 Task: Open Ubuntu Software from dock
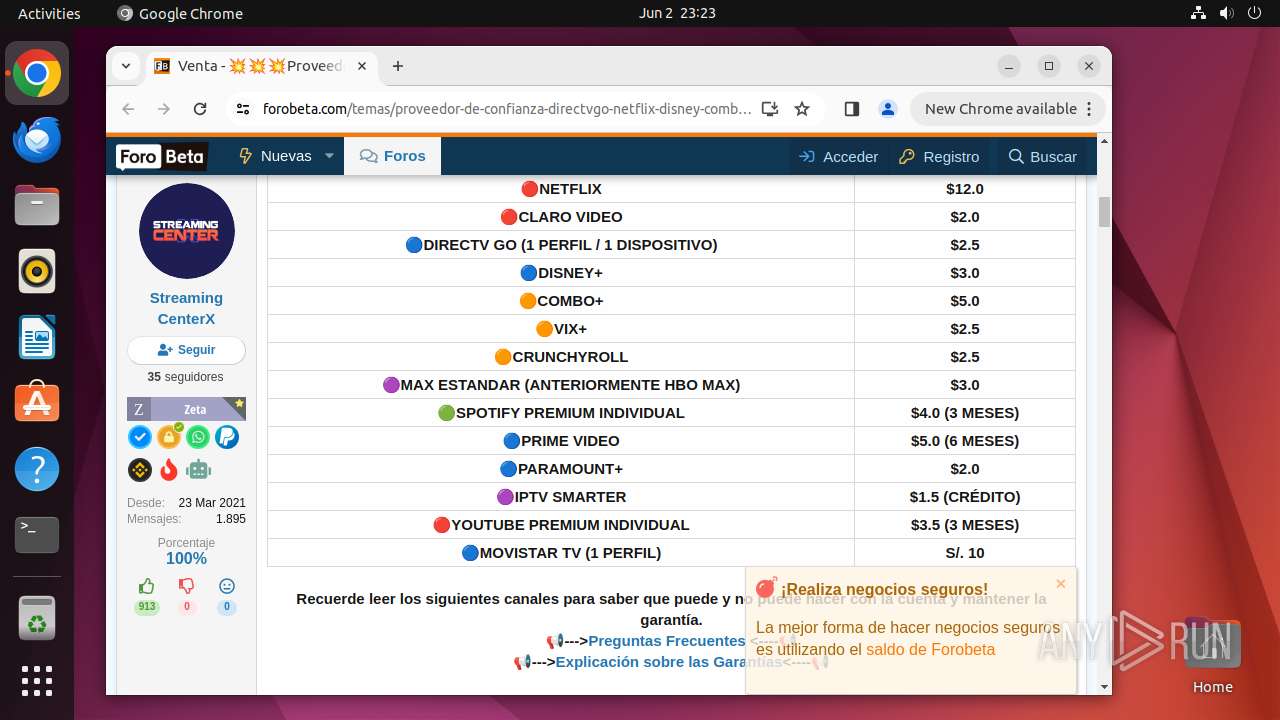pyautogui.click(x=37, y=403)
